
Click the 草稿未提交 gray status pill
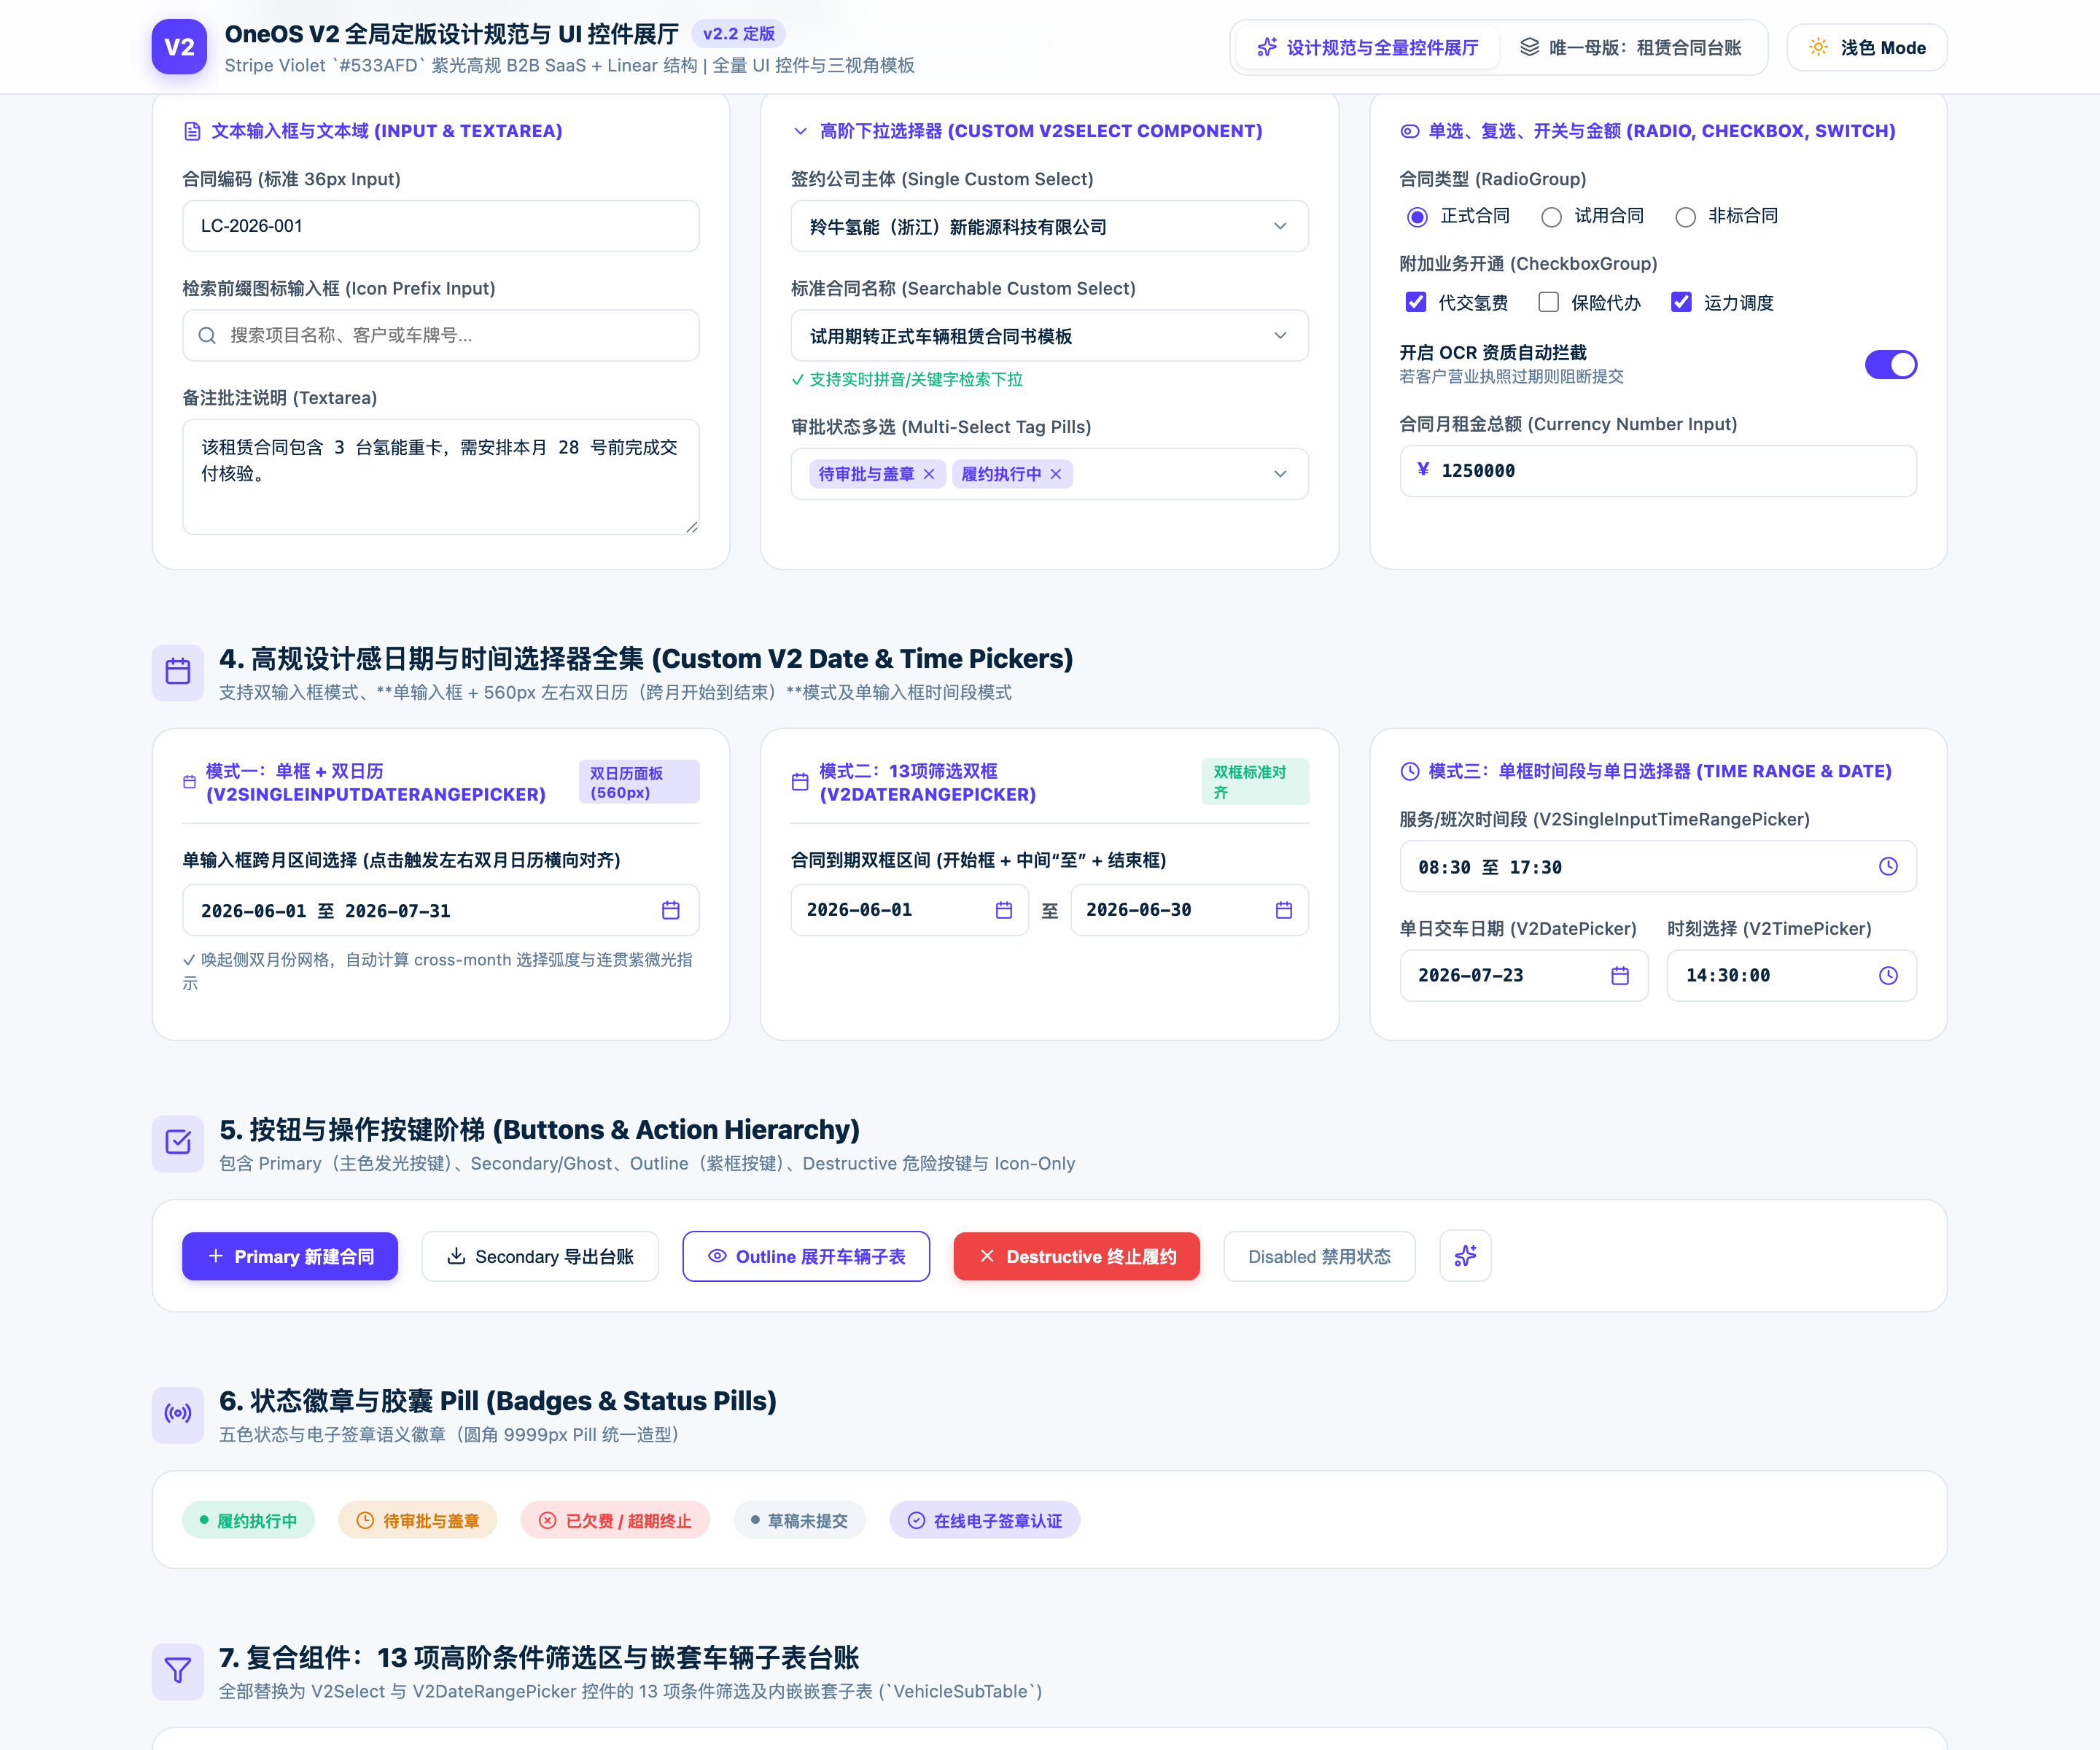[799, 1520]
